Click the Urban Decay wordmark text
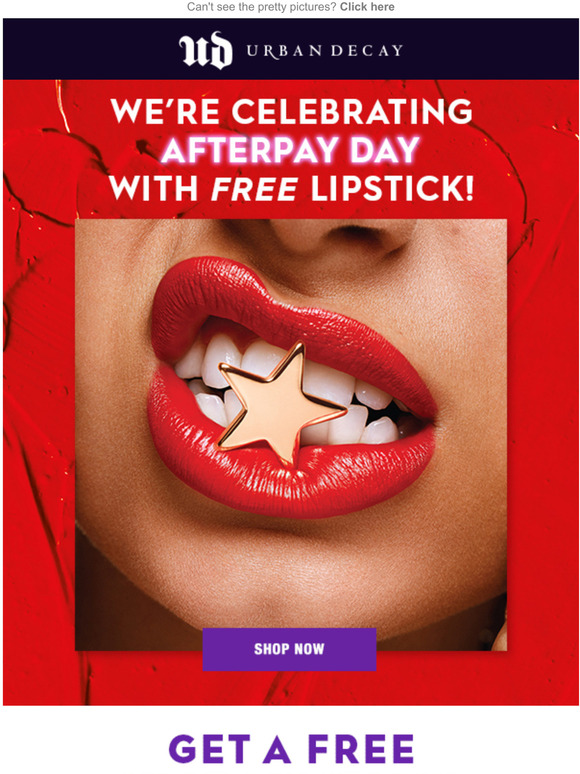 coord(324,51)
